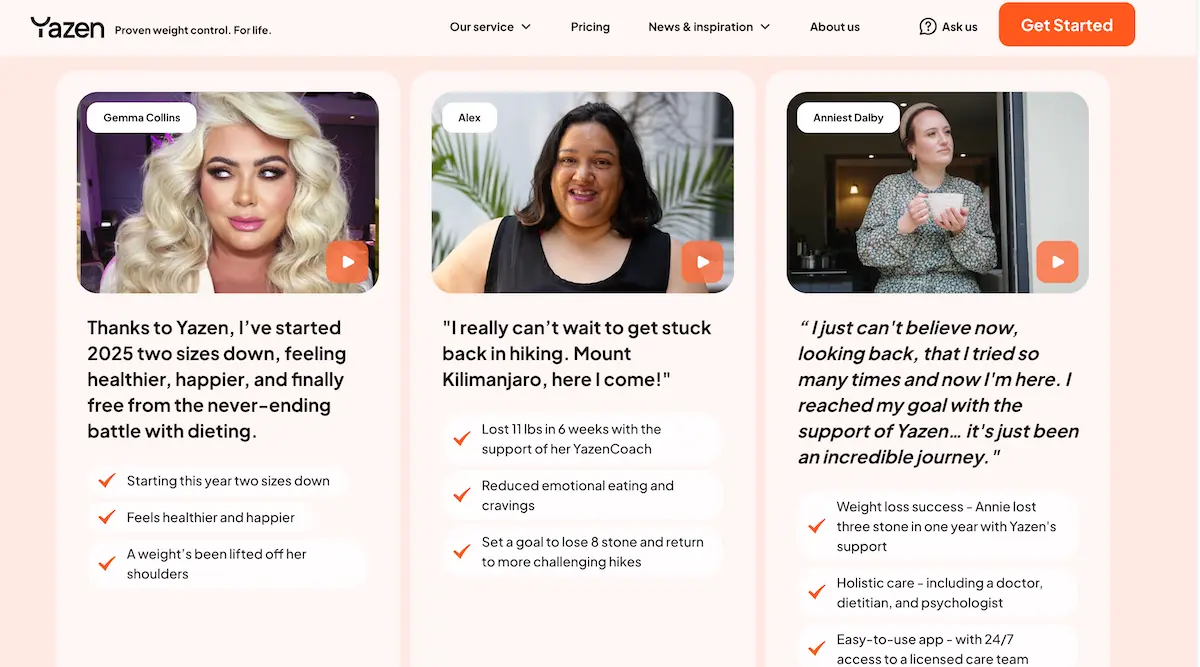This screenshot has width=1200, height=667.
Task: Expand the News & inspiration dropdown
Action: [709, 27]
